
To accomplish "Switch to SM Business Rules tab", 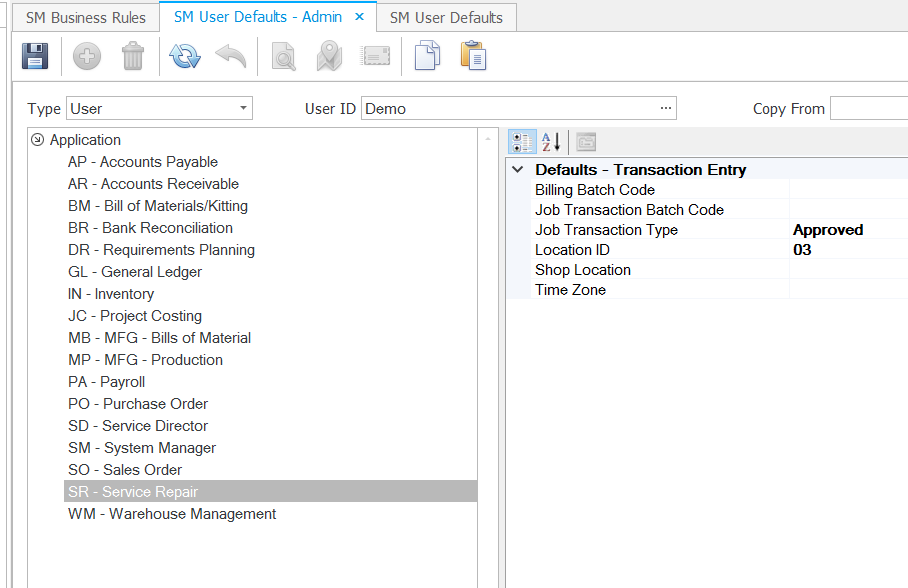I will pos(85,17).
